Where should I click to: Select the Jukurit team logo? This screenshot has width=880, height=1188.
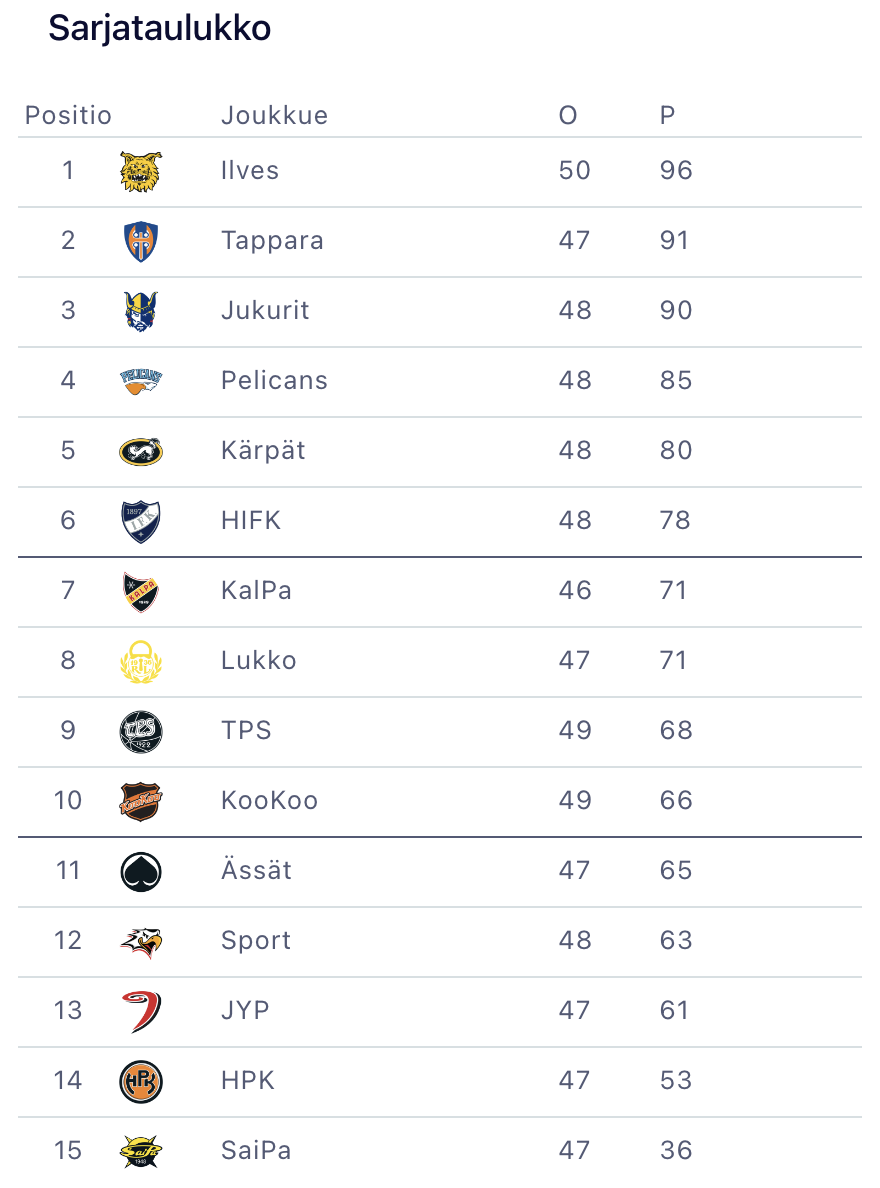[140, 311]
